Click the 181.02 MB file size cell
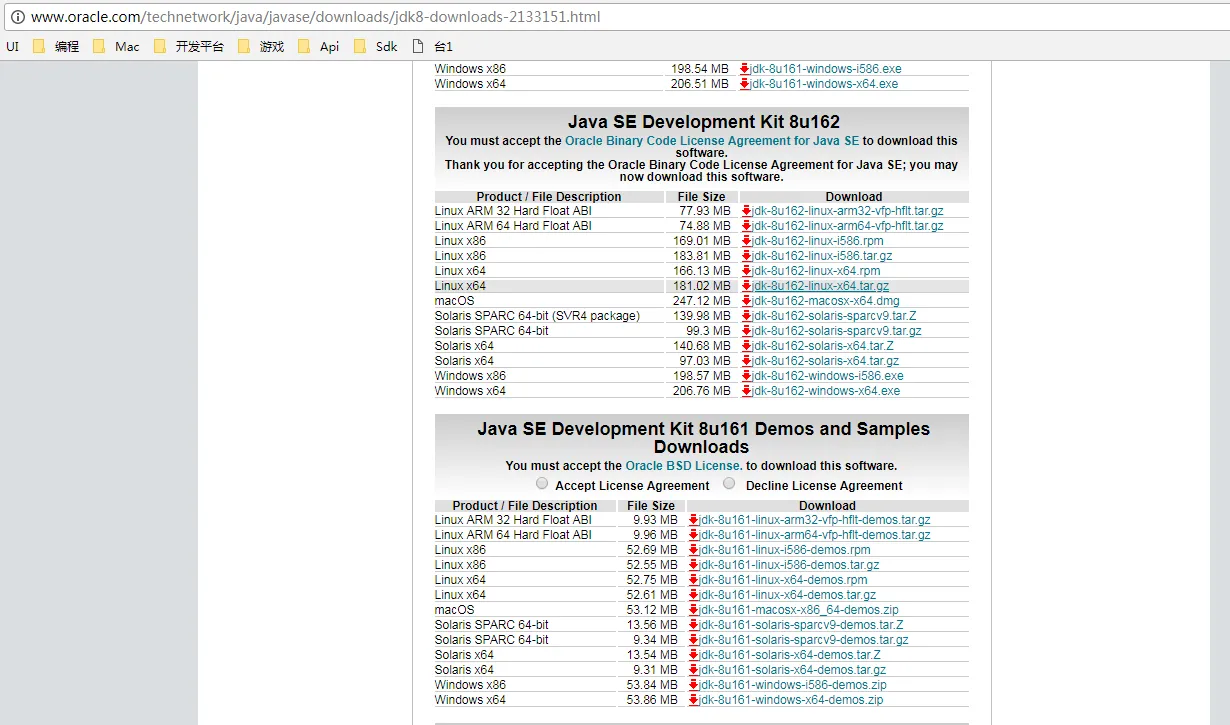Screen dimensions: 1230x725 (x=702, y=286)
